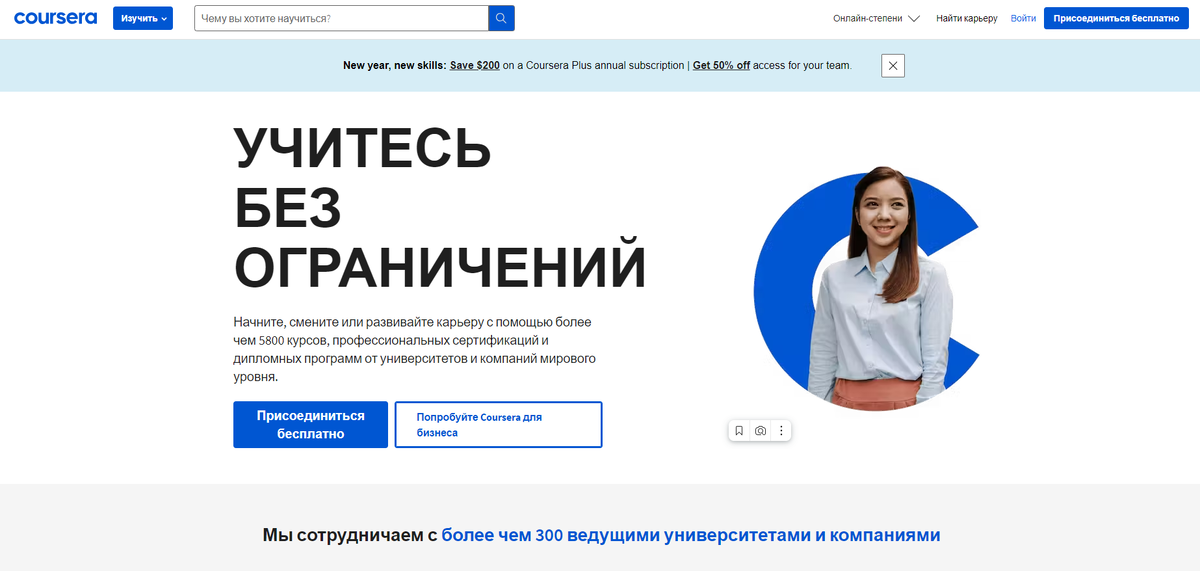The height and width of the screenshot is (571, 1200).
Task: Open the Изучить dropdown menu
Action: pos(142,18)
